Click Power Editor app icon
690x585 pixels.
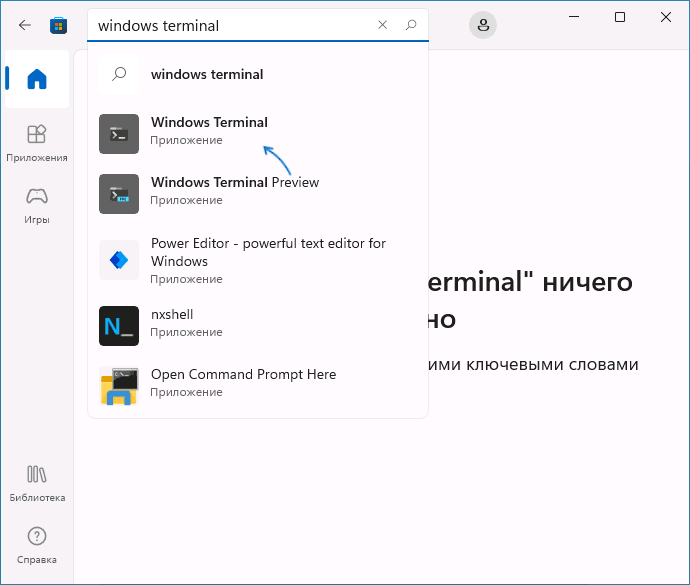119,260
